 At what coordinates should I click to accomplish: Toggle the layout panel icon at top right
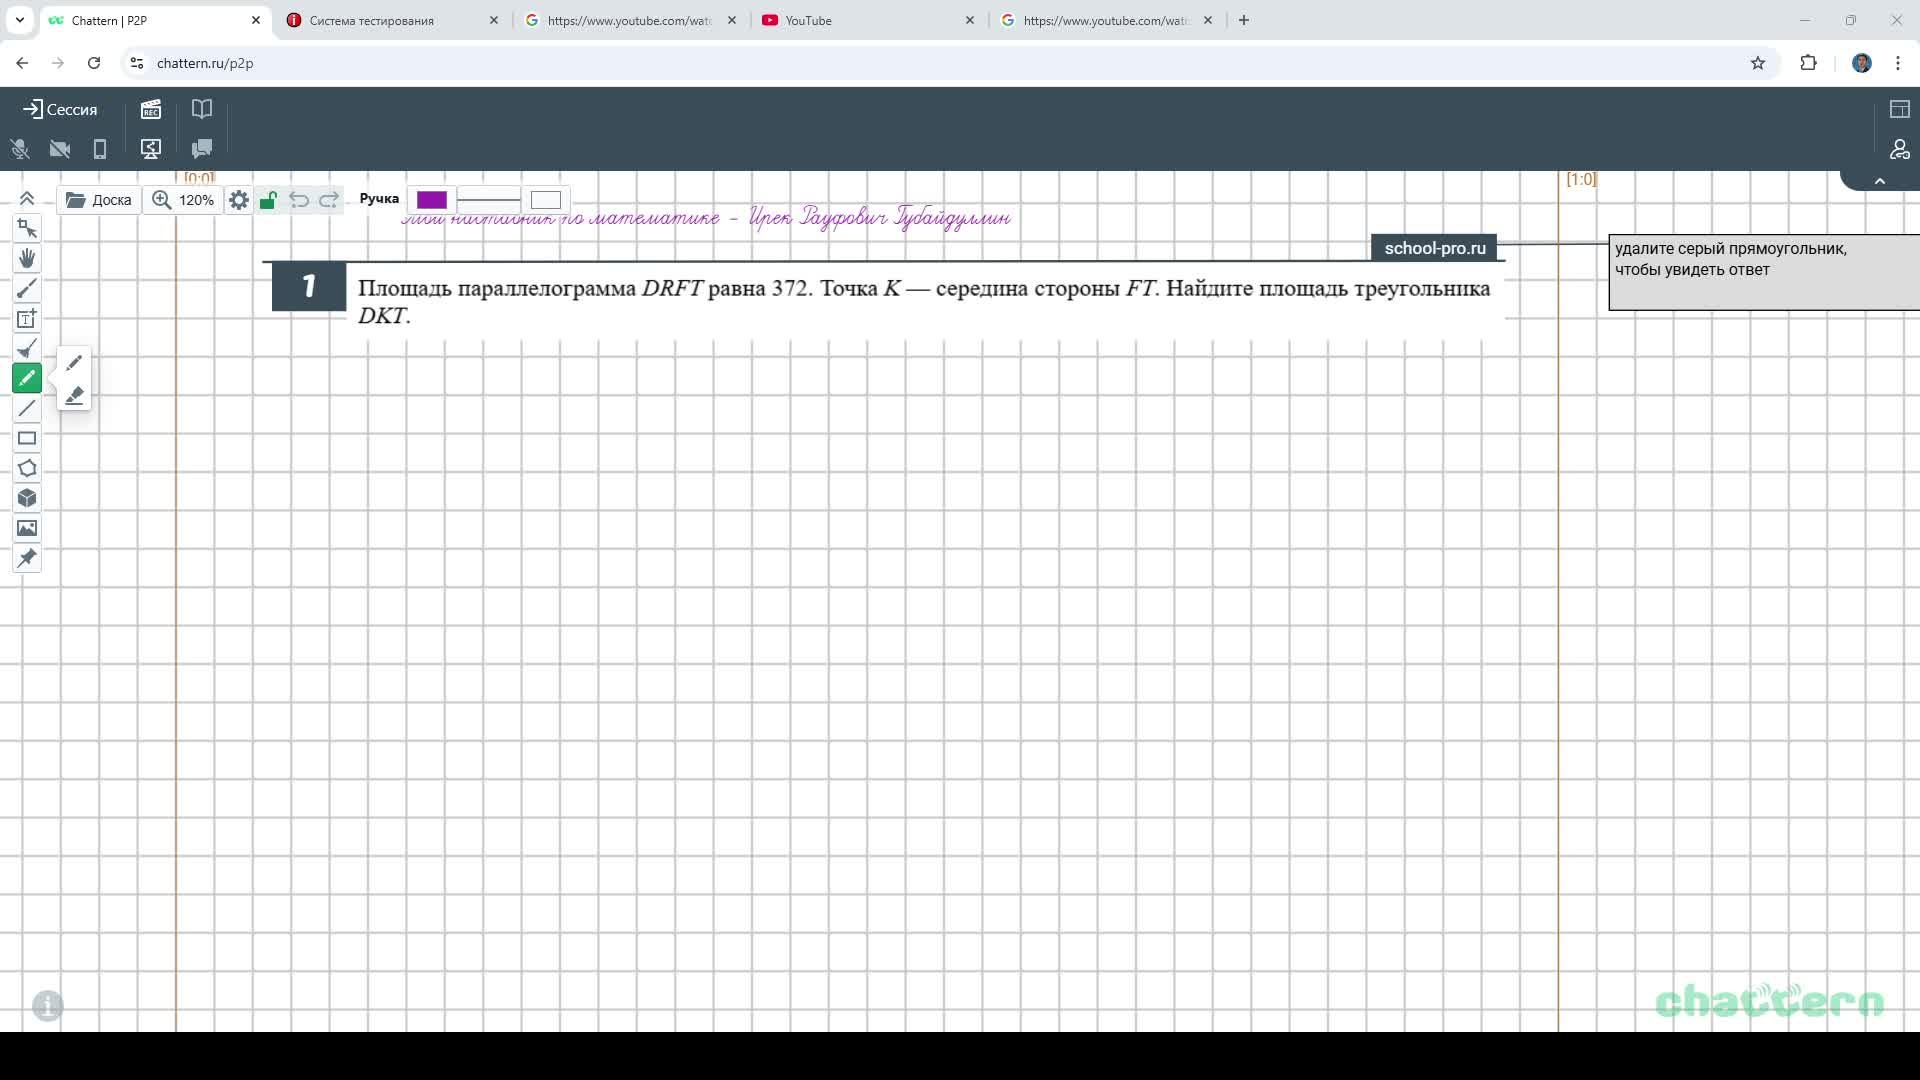(x=1900, y=109)
